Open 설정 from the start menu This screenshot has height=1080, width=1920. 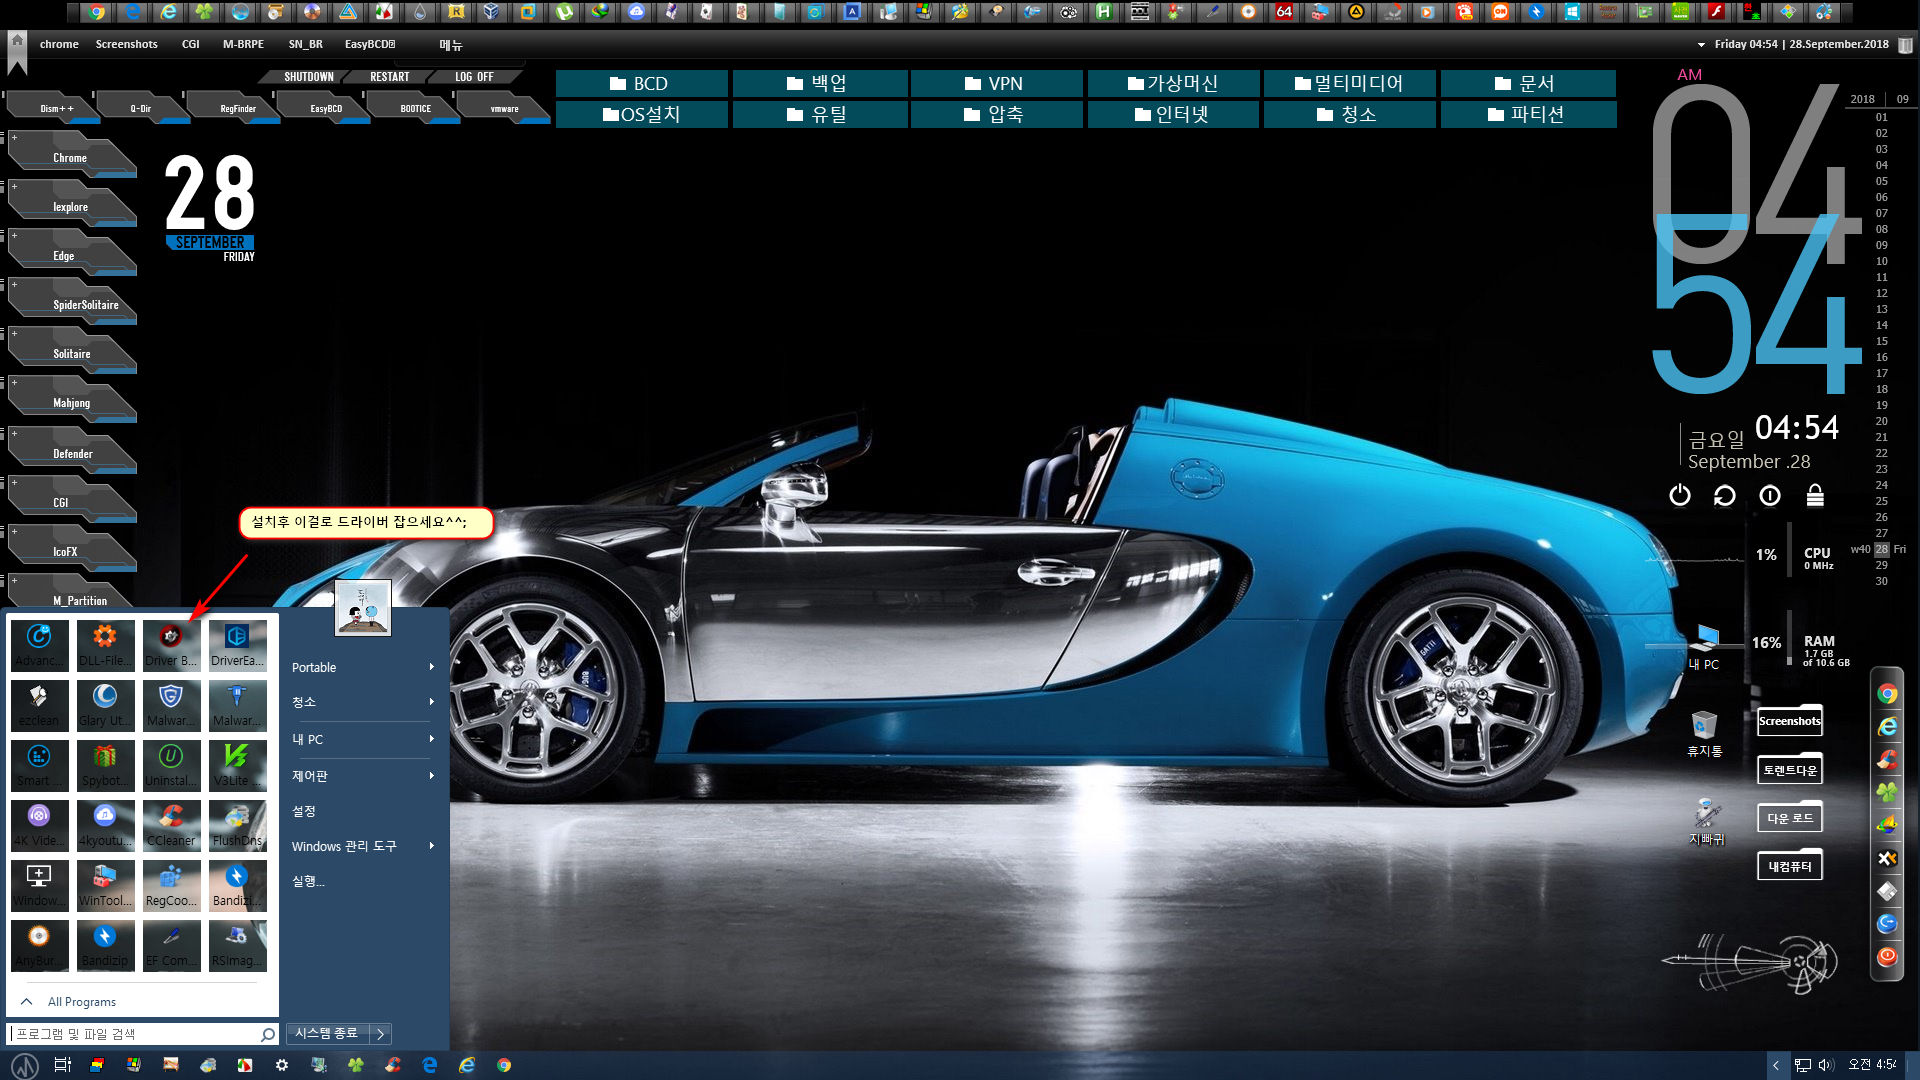[304, 811]
